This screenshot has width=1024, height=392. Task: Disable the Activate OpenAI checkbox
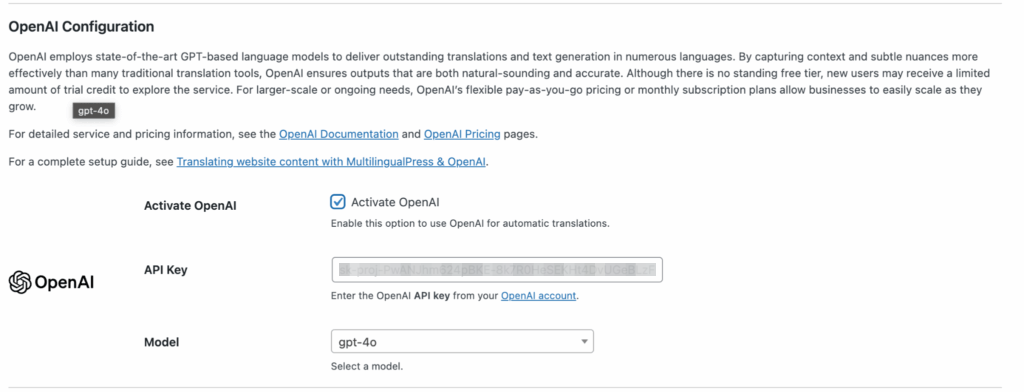pyautogui.click(x=338, y=202)
